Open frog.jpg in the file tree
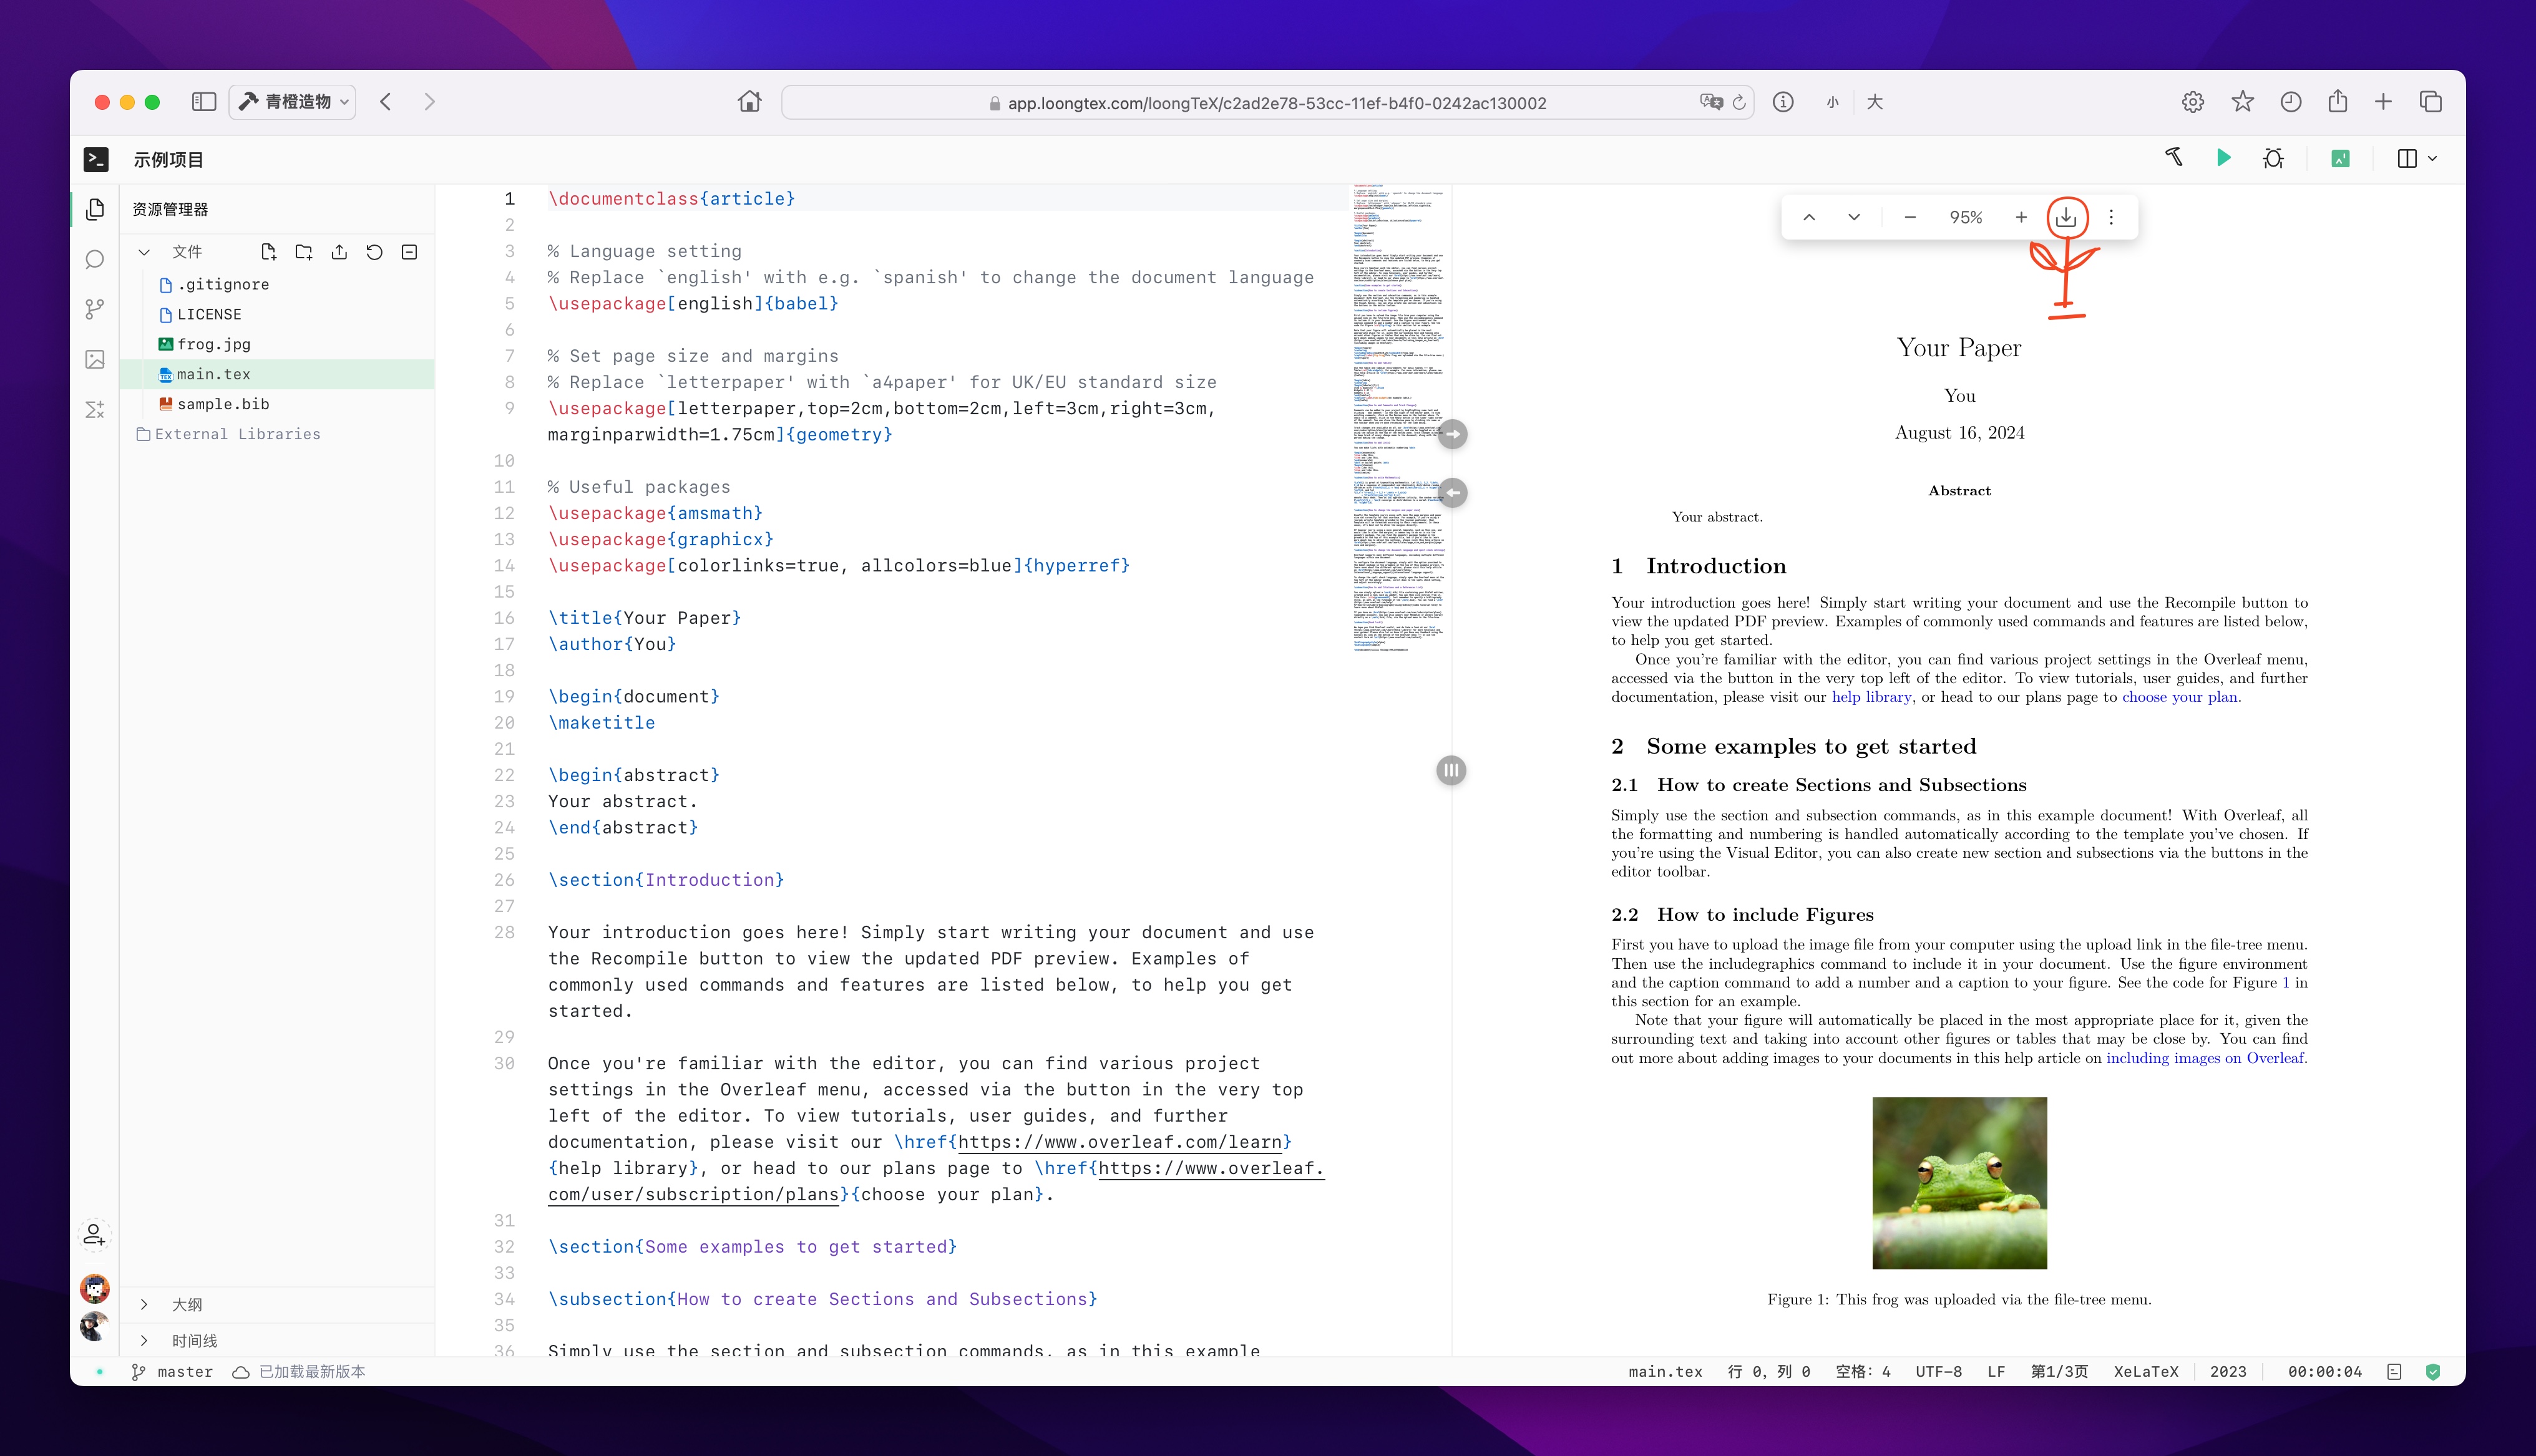The width and height of the screenshot is (2536, 1456). (213, 344)
